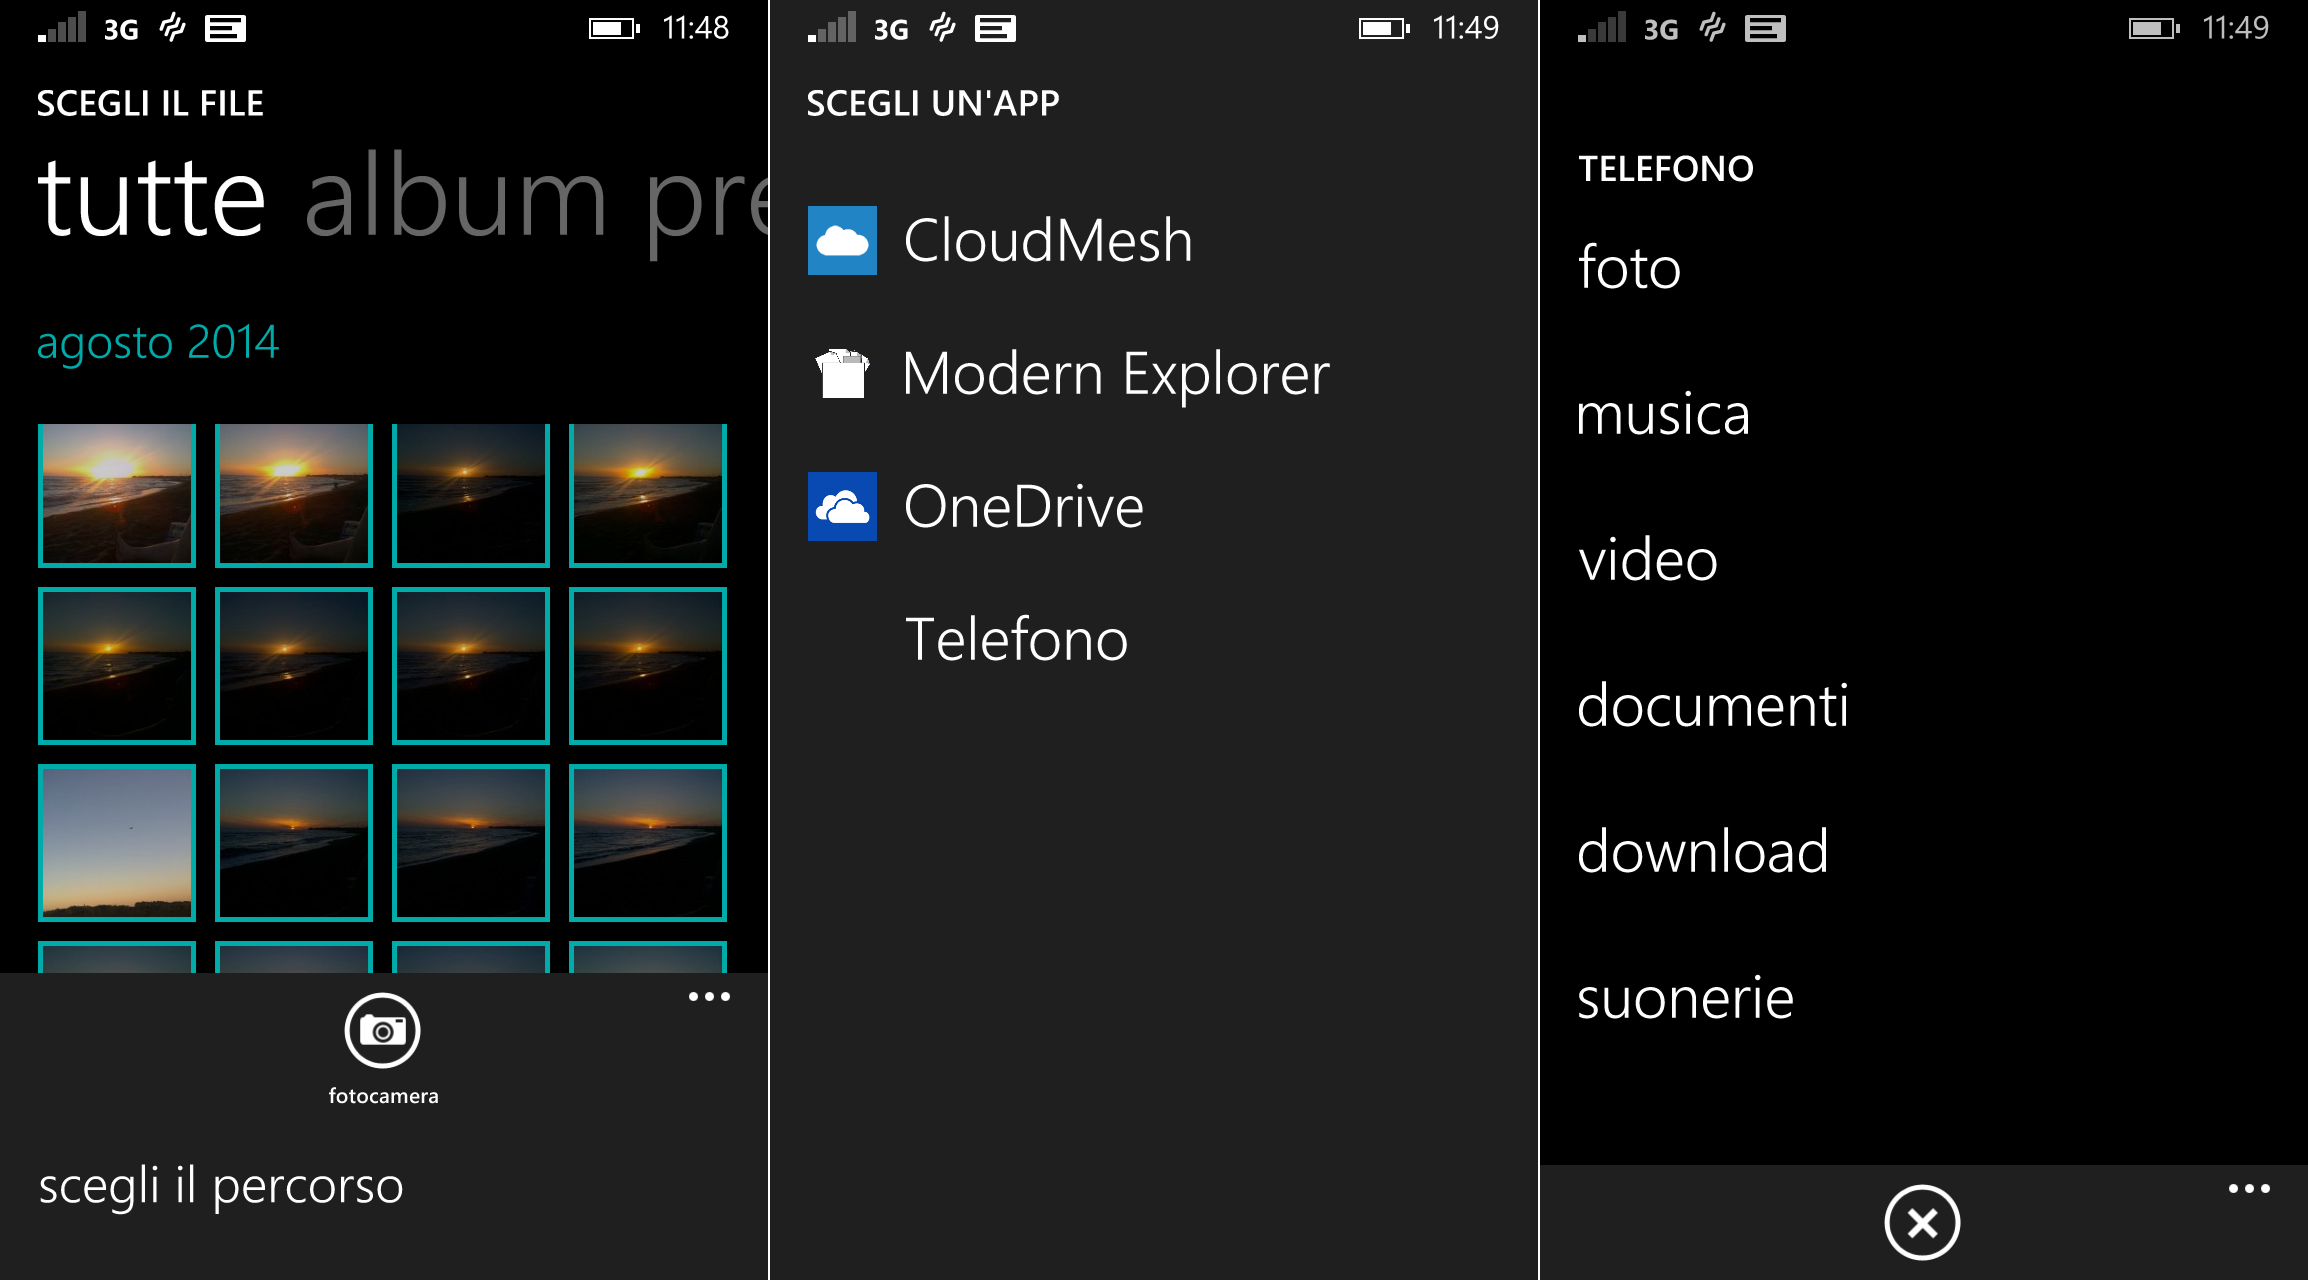This screenshot has width=2308, height=1280.
Task: Select fourth photo in top row
Action: coord(648,495)
